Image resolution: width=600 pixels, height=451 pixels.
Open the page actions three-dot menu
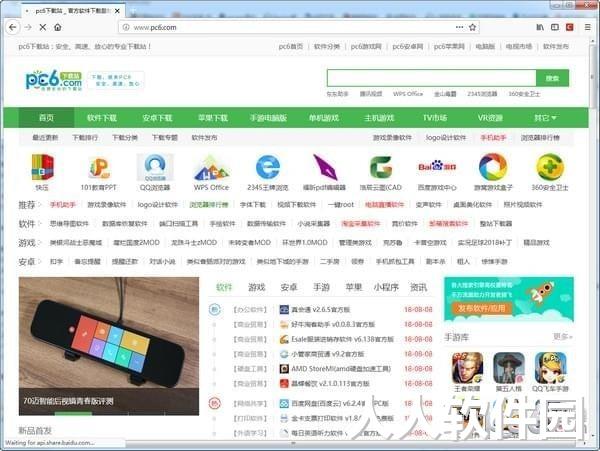[x=459, y=27]
